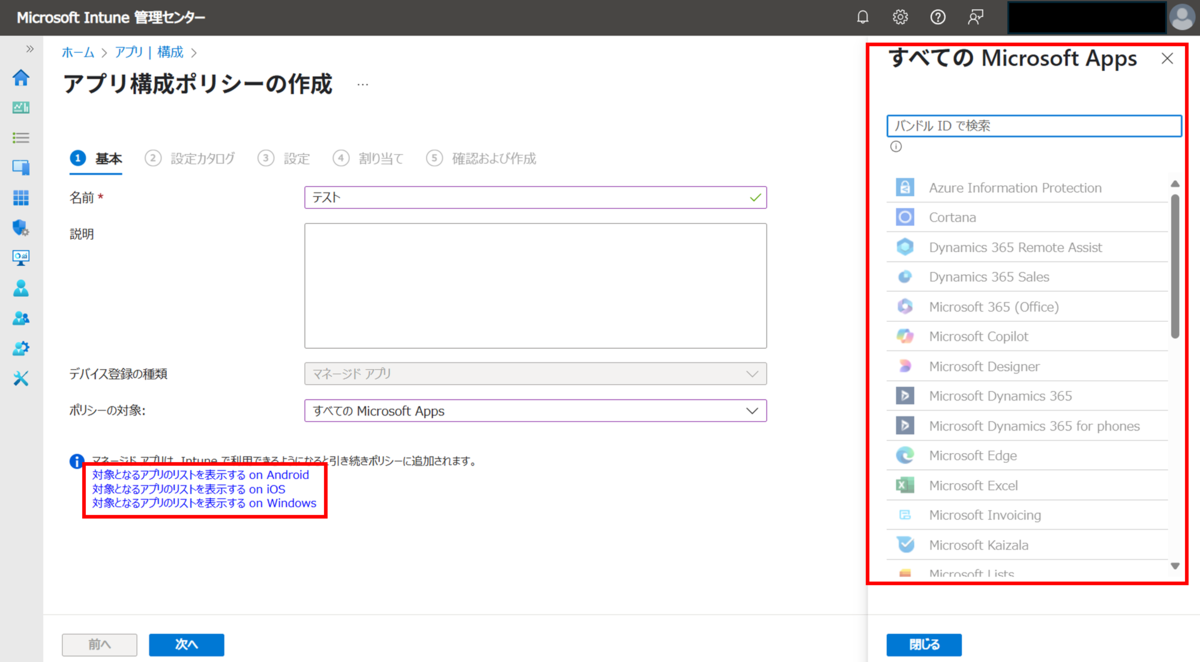The height and width of the screenshot is (662, 1200).
Task: Click the 名前 input field with テスト
Action: 535,198
